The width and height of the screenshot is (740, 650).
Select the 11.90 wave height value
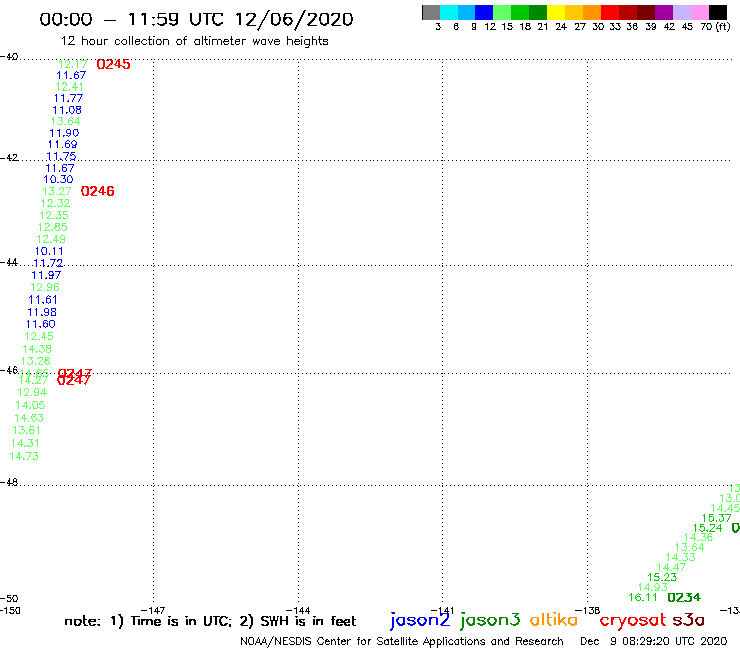tap(64, 133)
